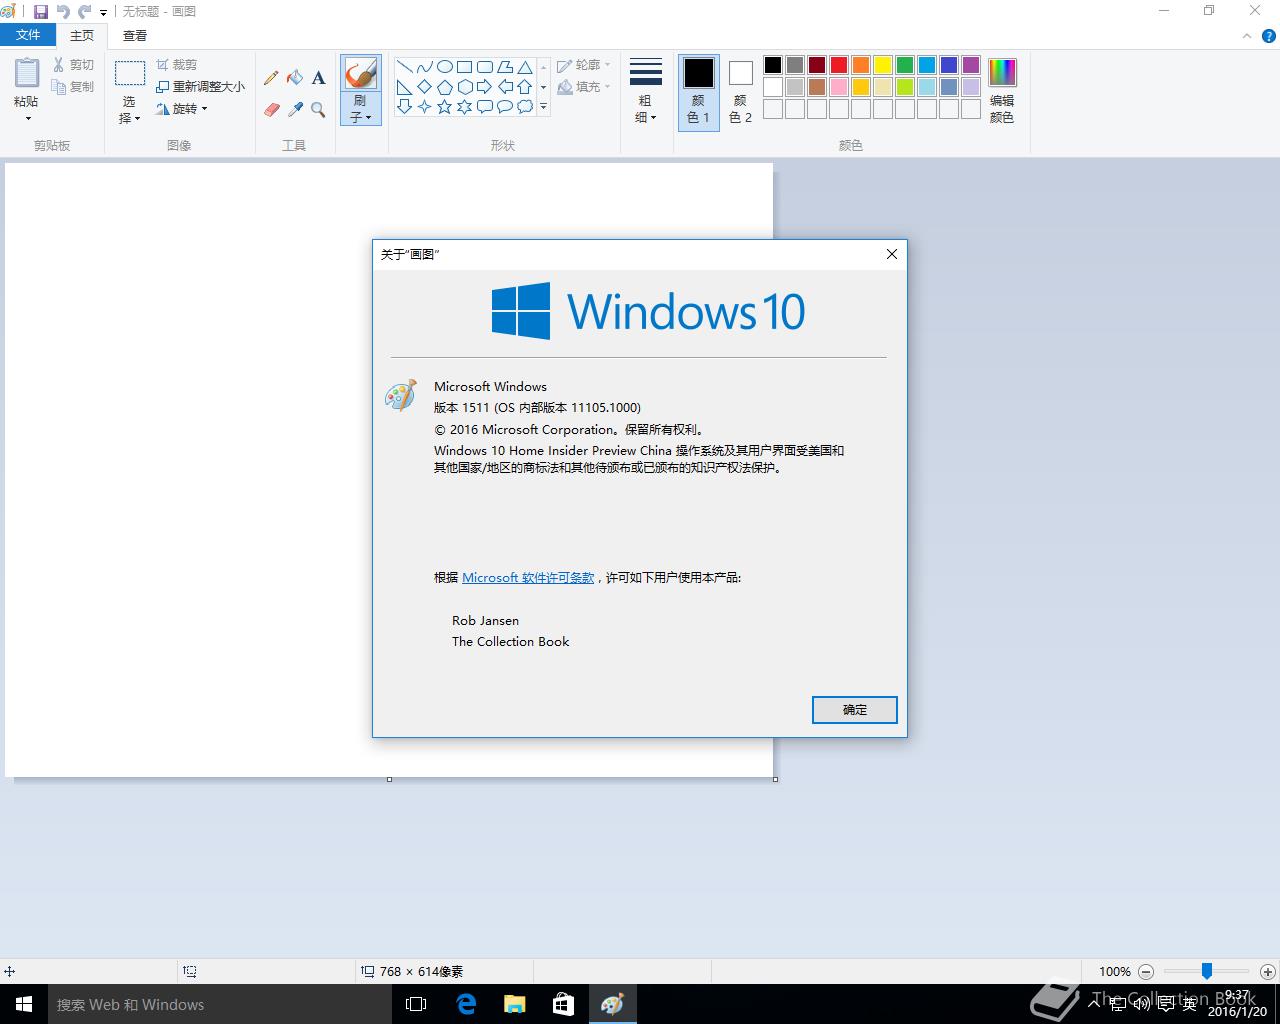Click the 搜索 Web 和 Windows search box
This screenshot has width=1280, height=1024.
[220, 1004]
